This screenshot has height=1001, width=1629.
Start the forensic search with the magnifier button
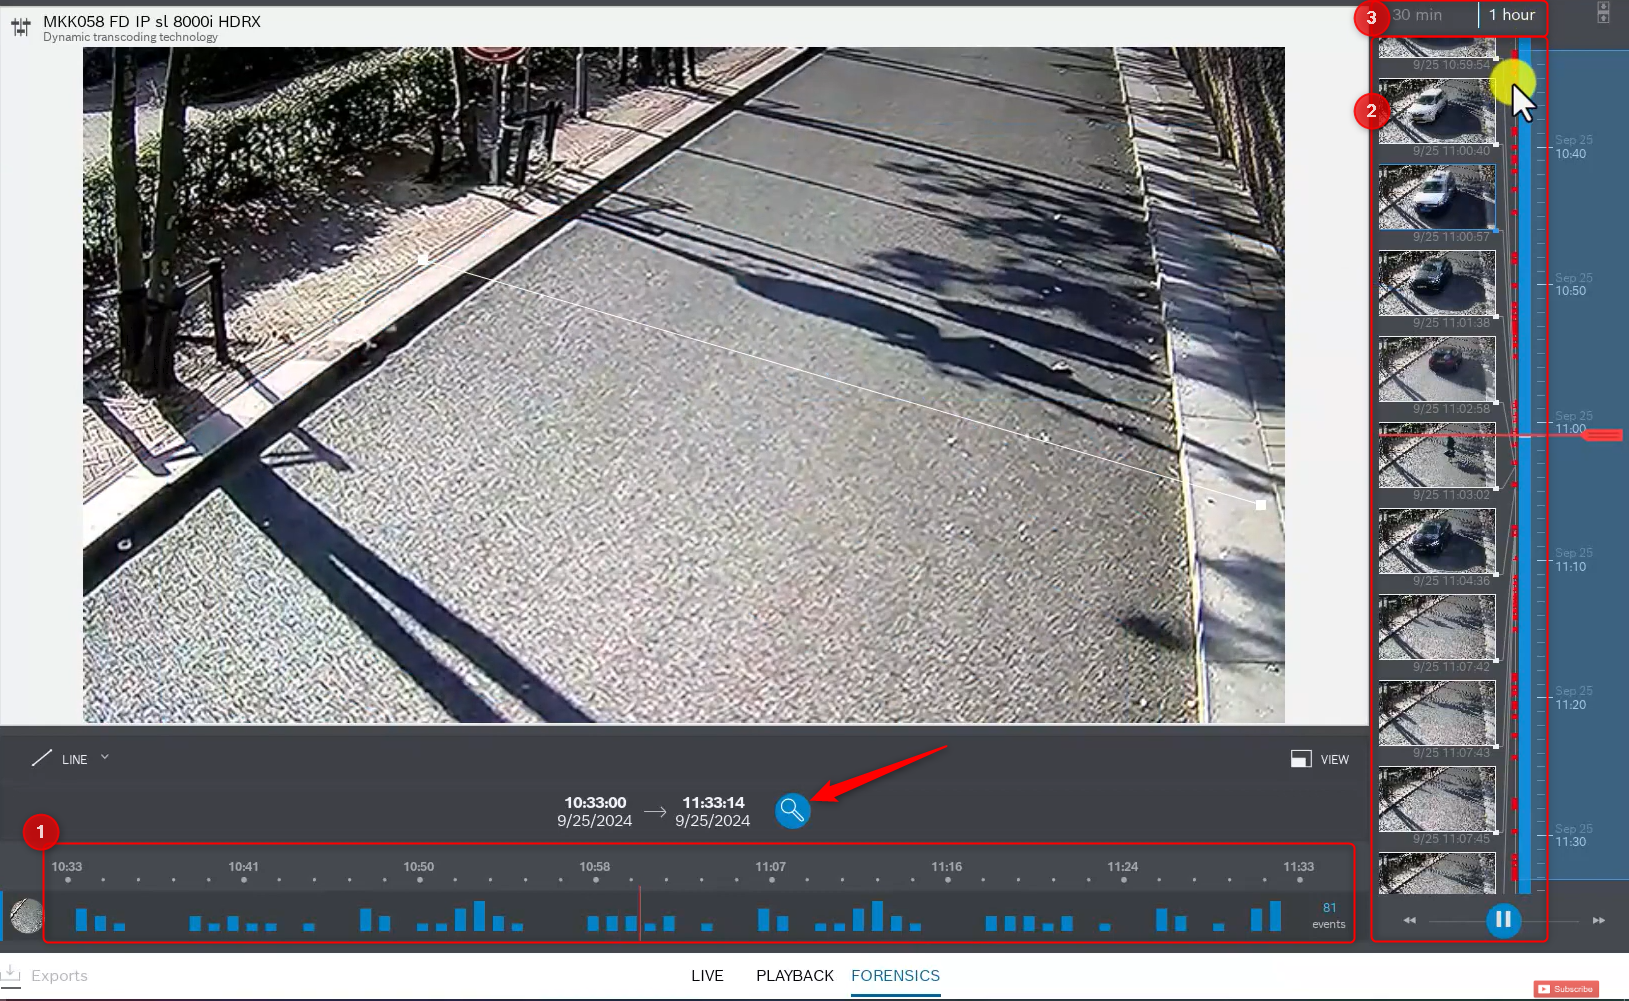792,810
